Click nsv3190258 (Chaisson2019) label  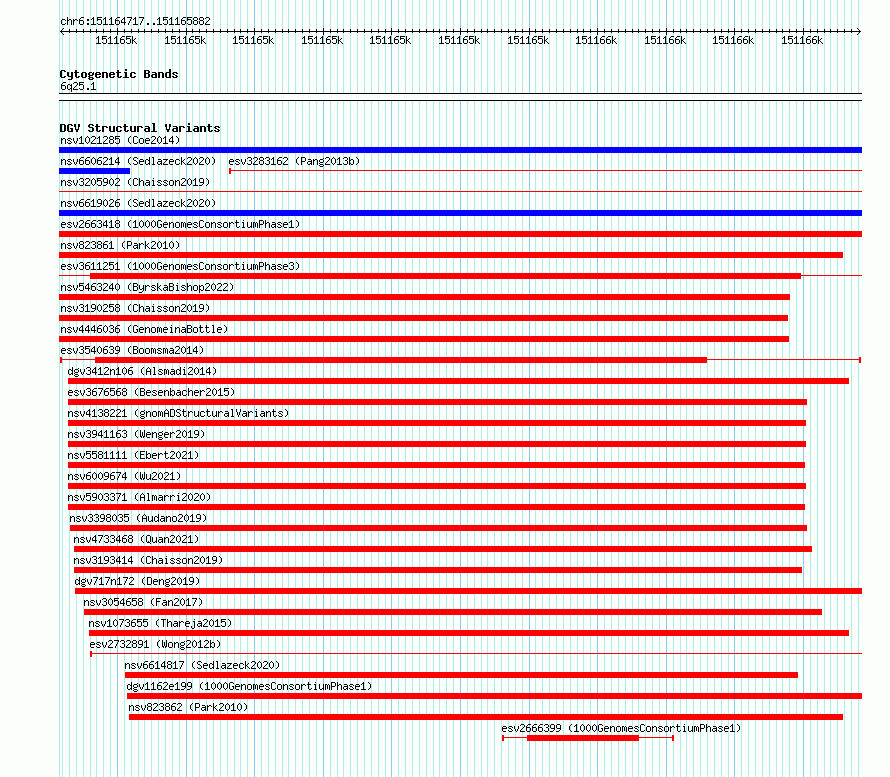point(135,308)
